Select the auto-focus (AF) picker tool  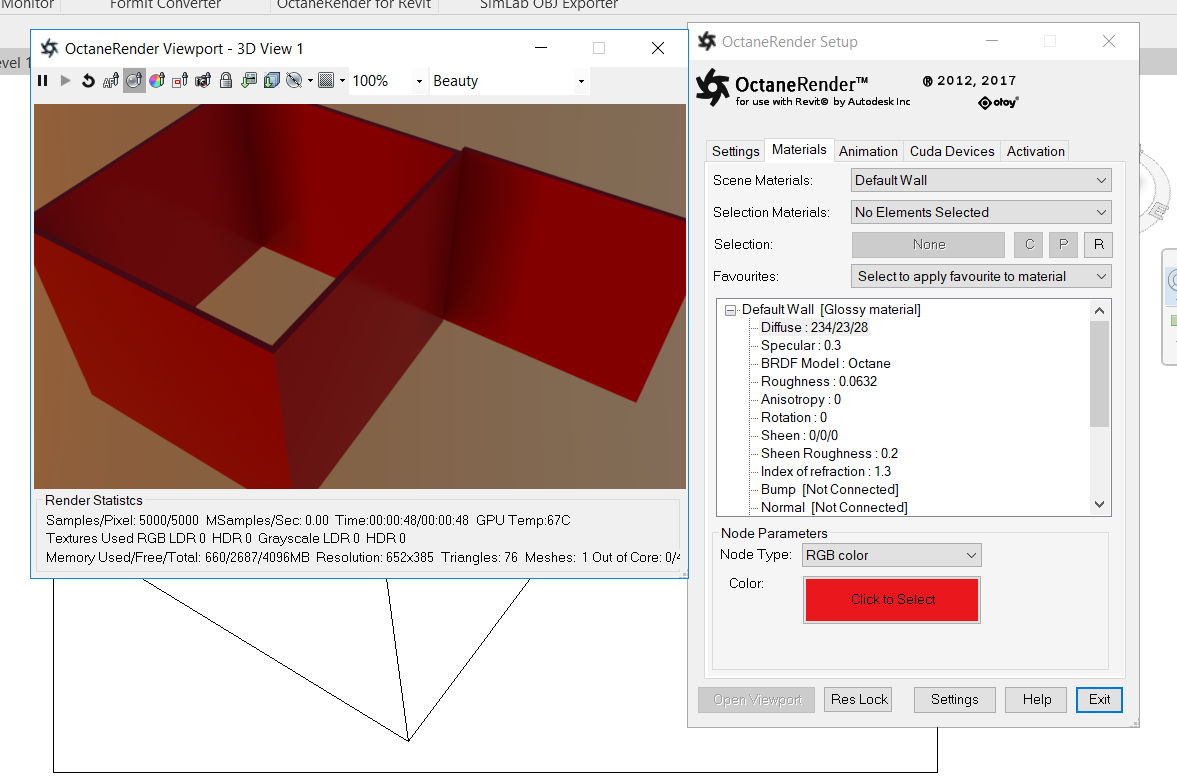(x=111, y=80)
